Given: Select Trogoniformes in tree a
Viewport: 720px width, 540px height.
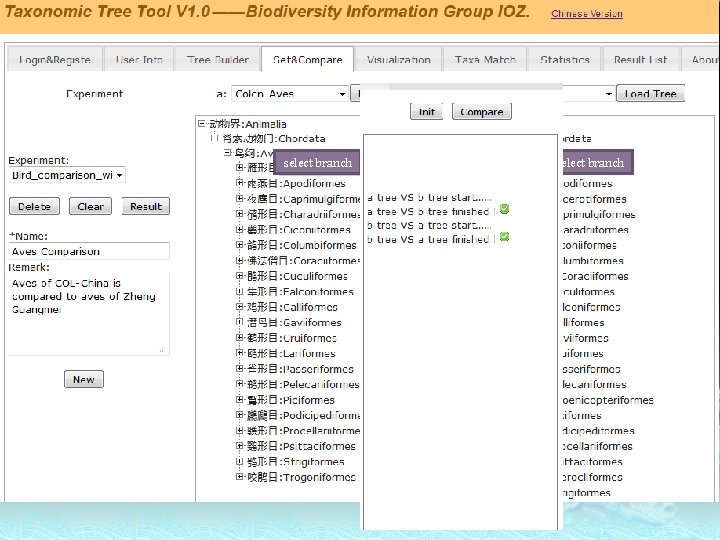Looking at the screenshot, I should tap(301, 477).
